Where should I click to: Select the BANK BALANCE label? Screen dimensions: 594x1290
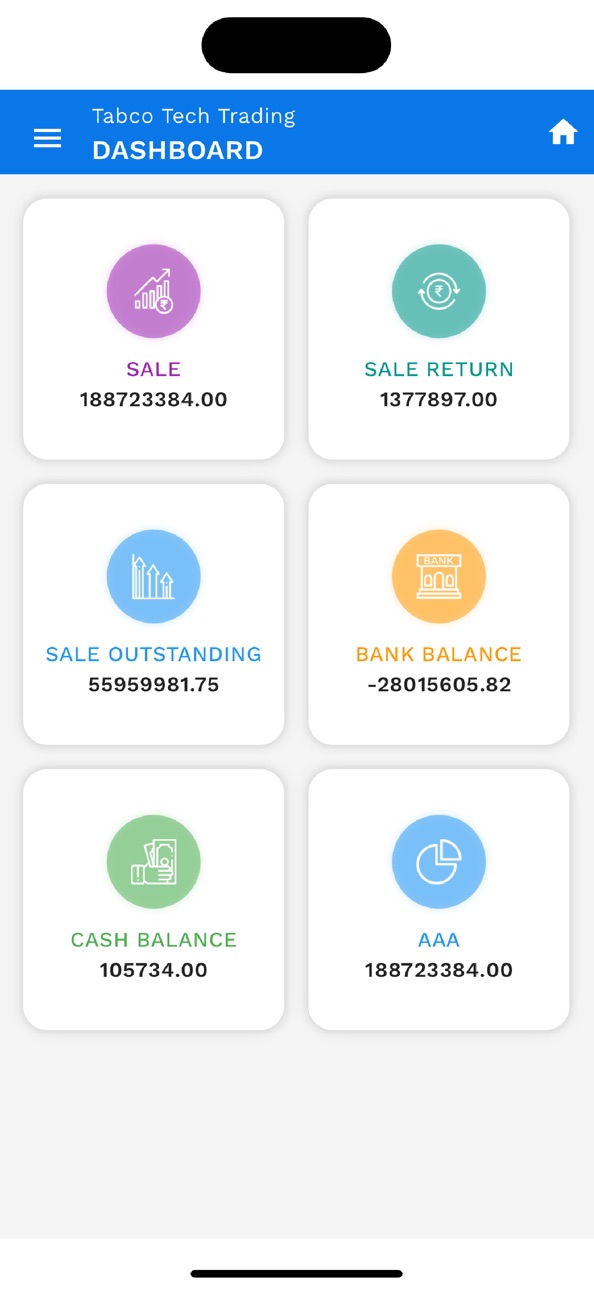439,654
